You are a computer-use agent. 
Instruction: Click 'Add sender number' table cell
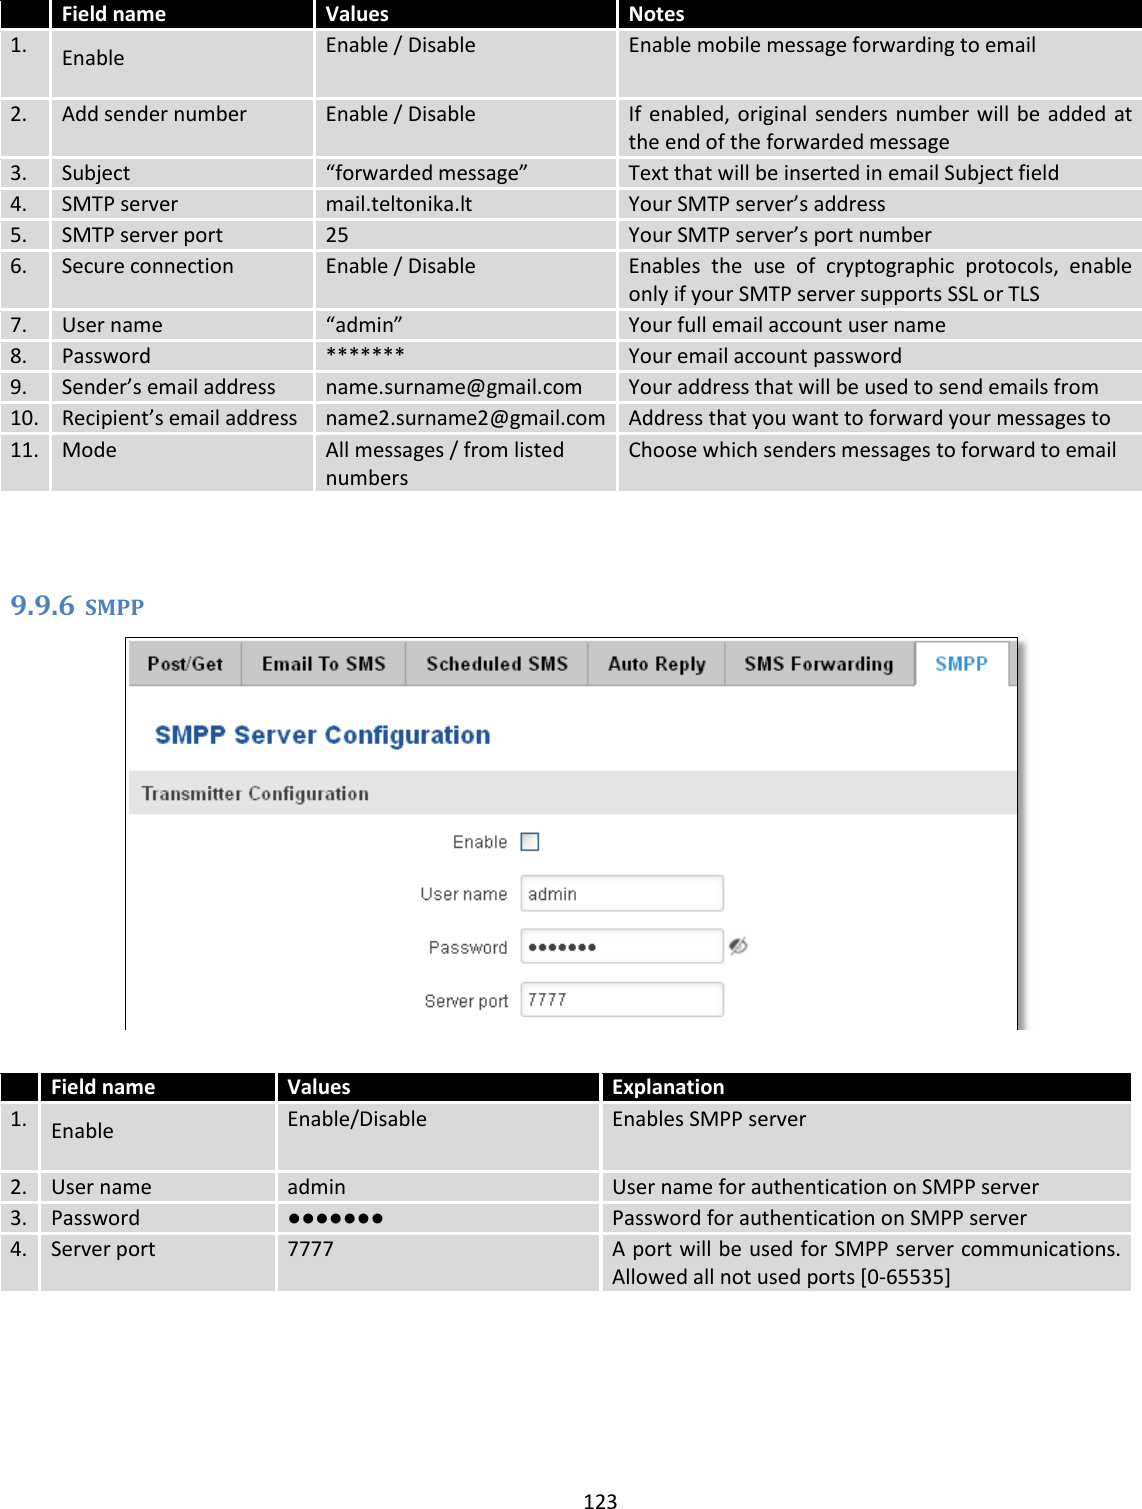[182, 128]
